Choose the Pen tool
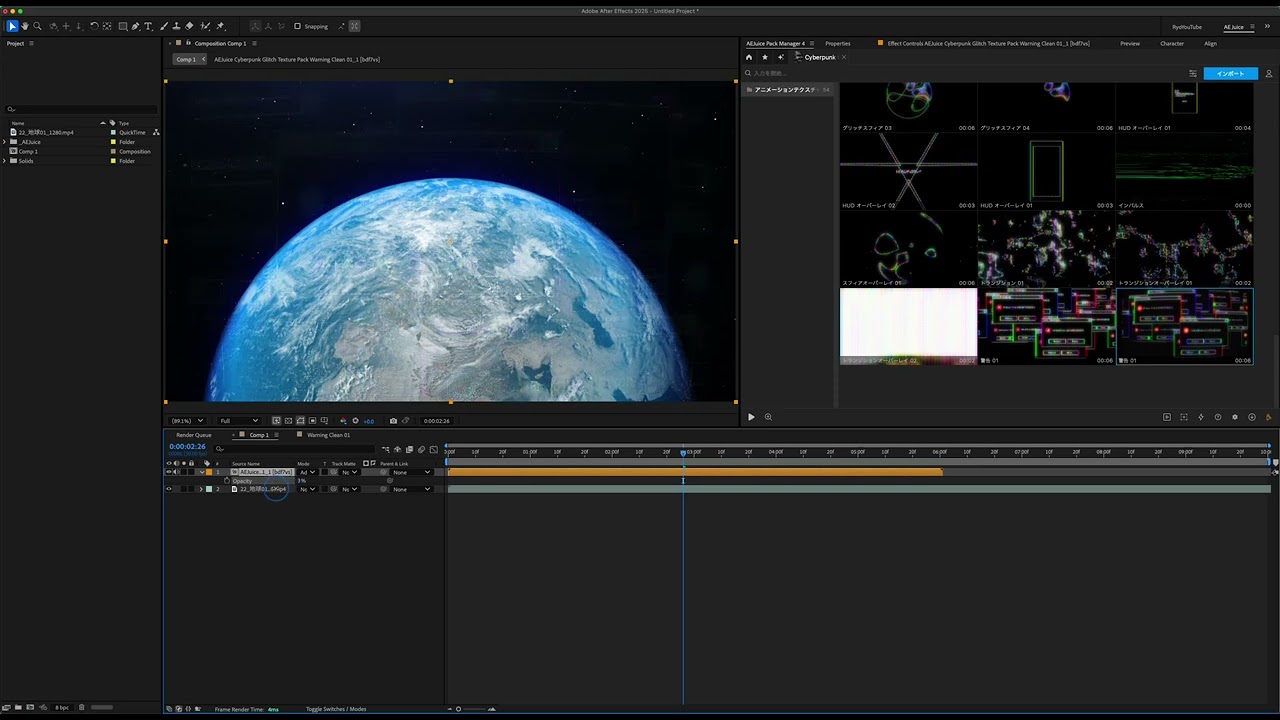 coord(136,26)
